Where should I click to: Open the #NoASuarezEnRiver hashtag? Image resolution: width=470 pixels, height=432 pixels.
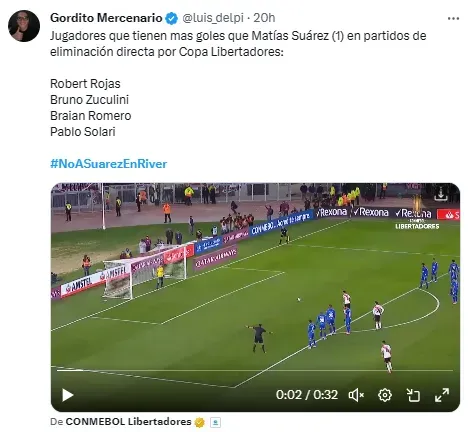click(x=109, y=164)
